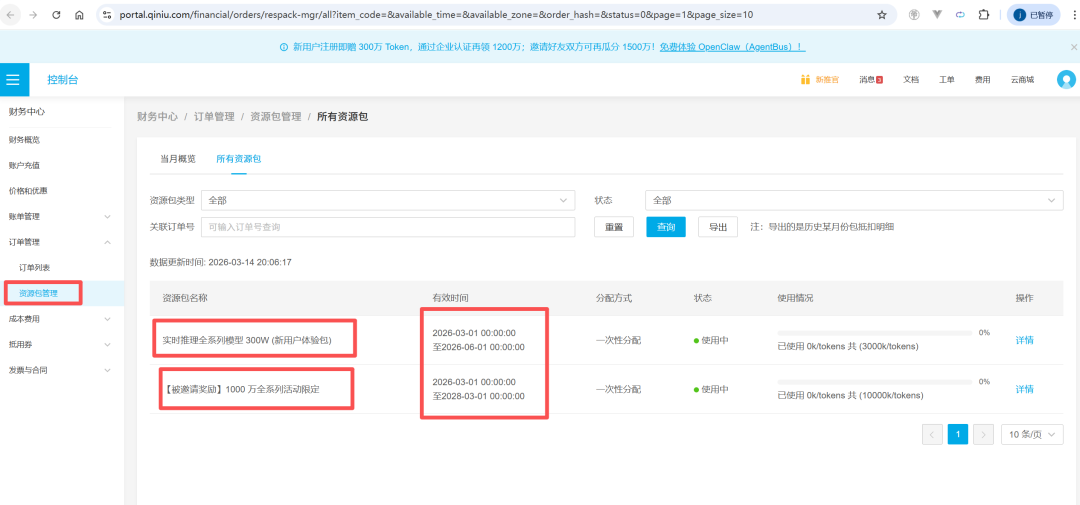Open the 状态 filter dropdown
This screenshot has width=1080, height=505.
[853, 200]
